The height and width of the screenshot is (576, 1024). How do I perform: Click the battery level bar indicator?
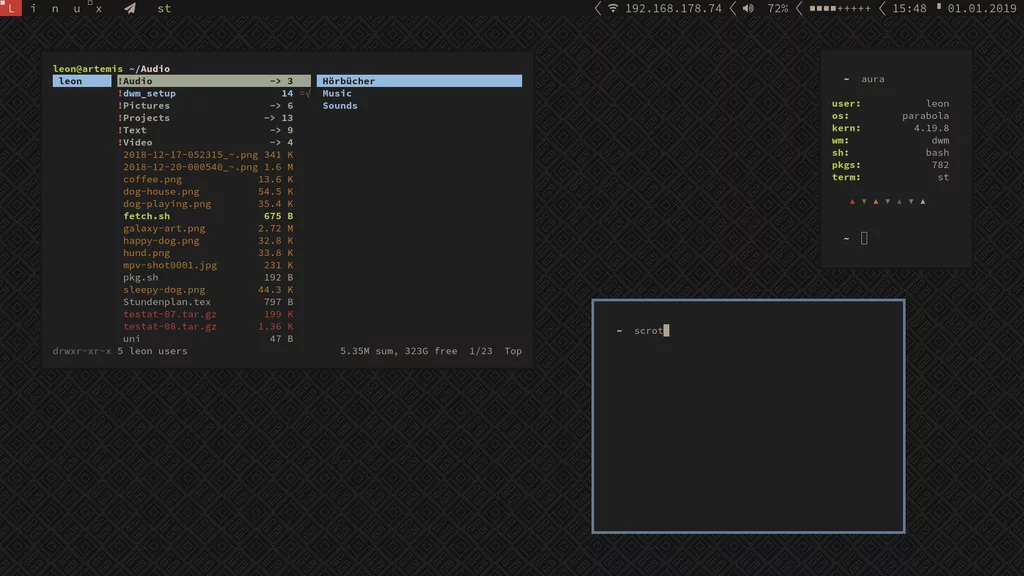[x=840, y=8]
